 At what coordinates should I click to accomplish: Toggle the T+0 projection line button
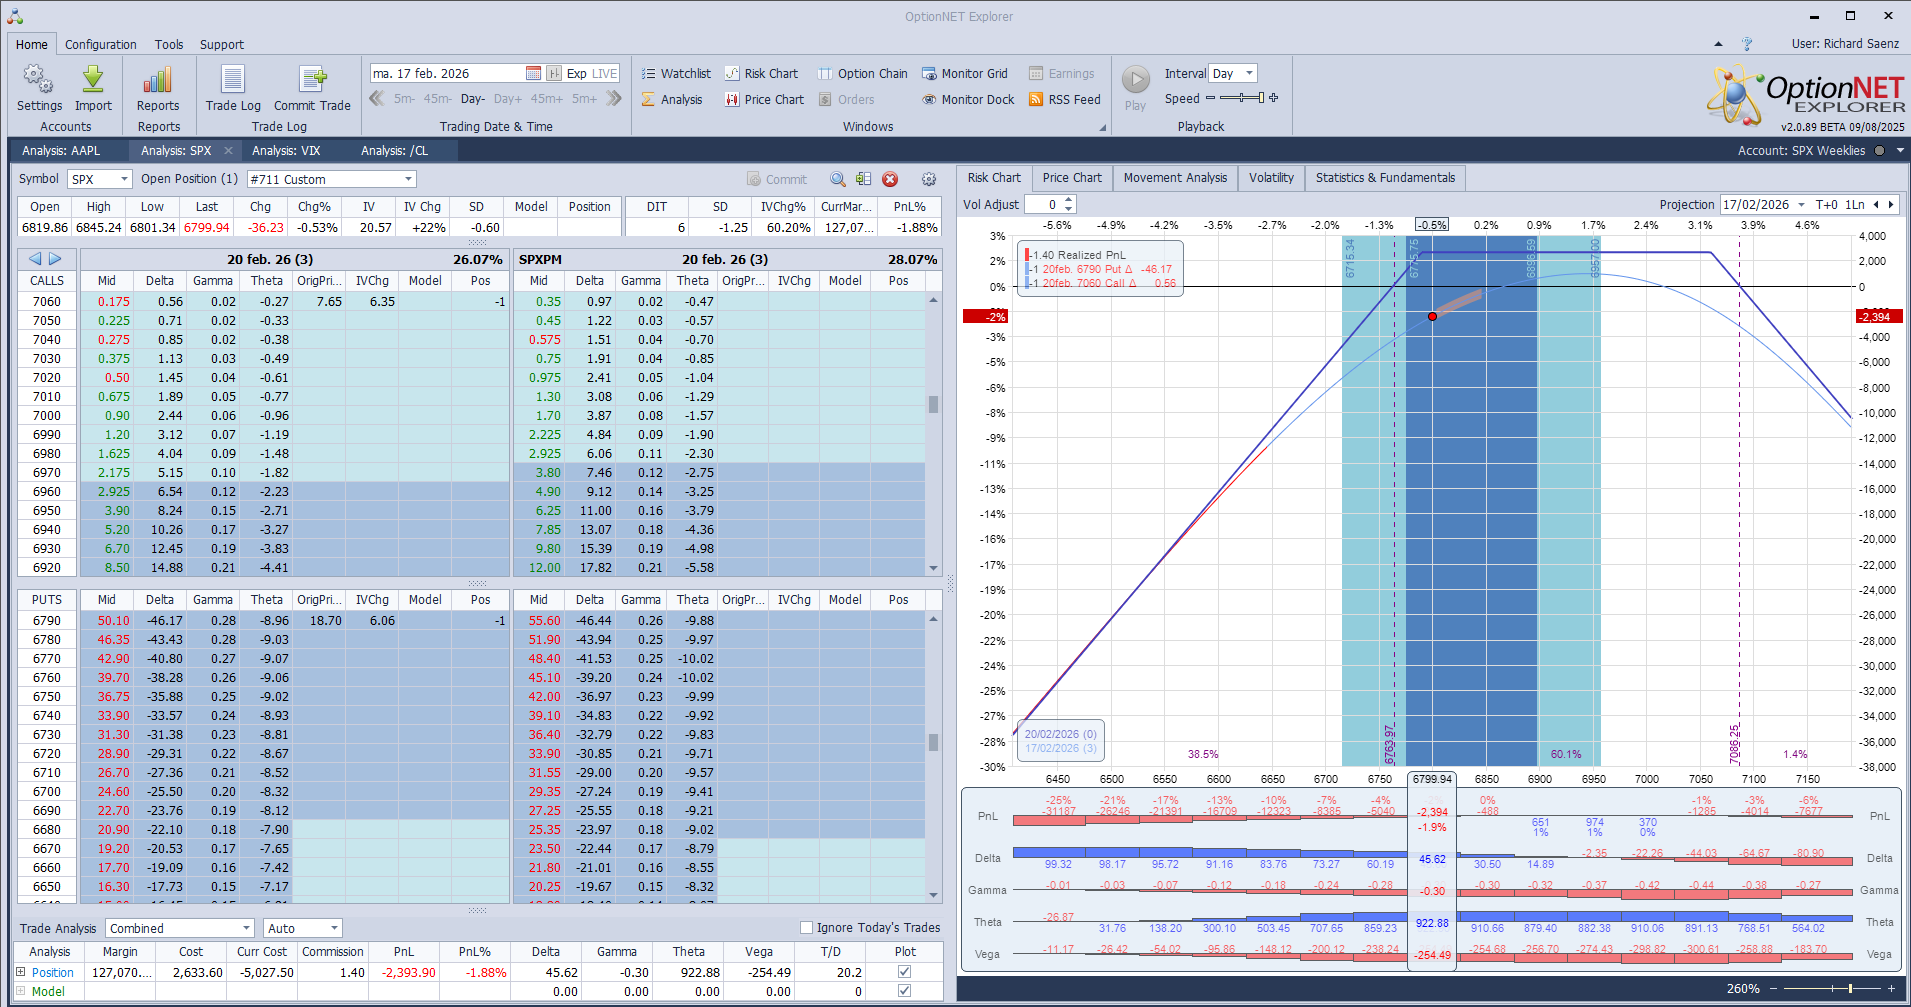click(x=1827, y=204)
